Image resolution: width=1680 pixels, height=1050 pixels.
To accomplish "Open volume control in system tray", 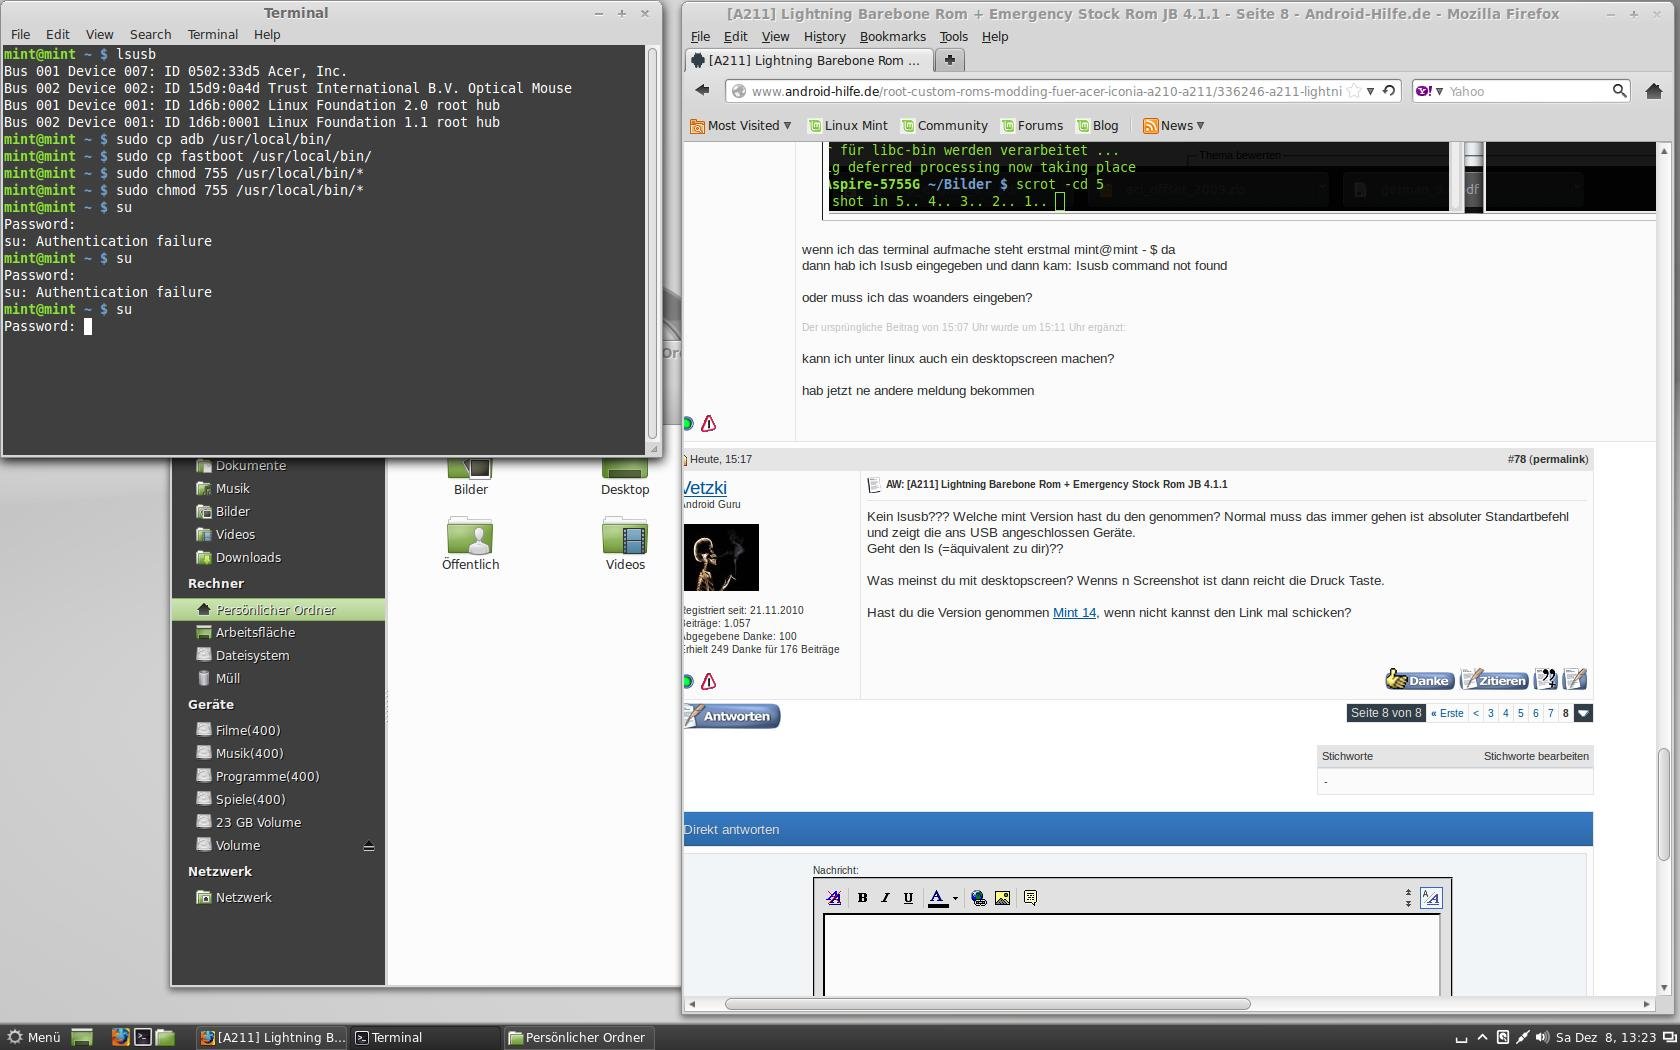I will [1541, 1037].
